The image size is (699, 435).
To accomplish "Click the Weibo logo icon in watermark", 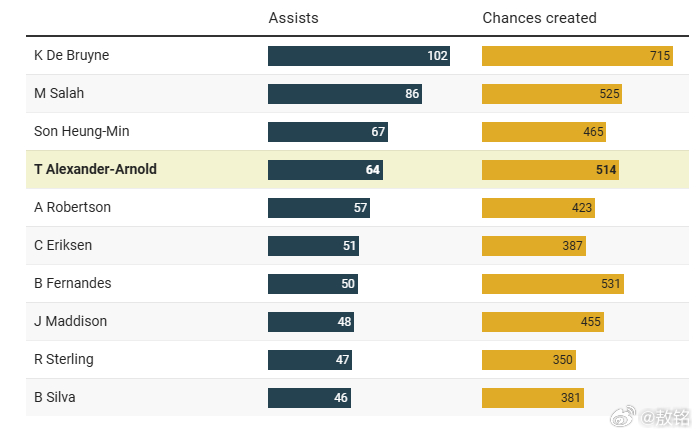I will (x=623, y=416).
